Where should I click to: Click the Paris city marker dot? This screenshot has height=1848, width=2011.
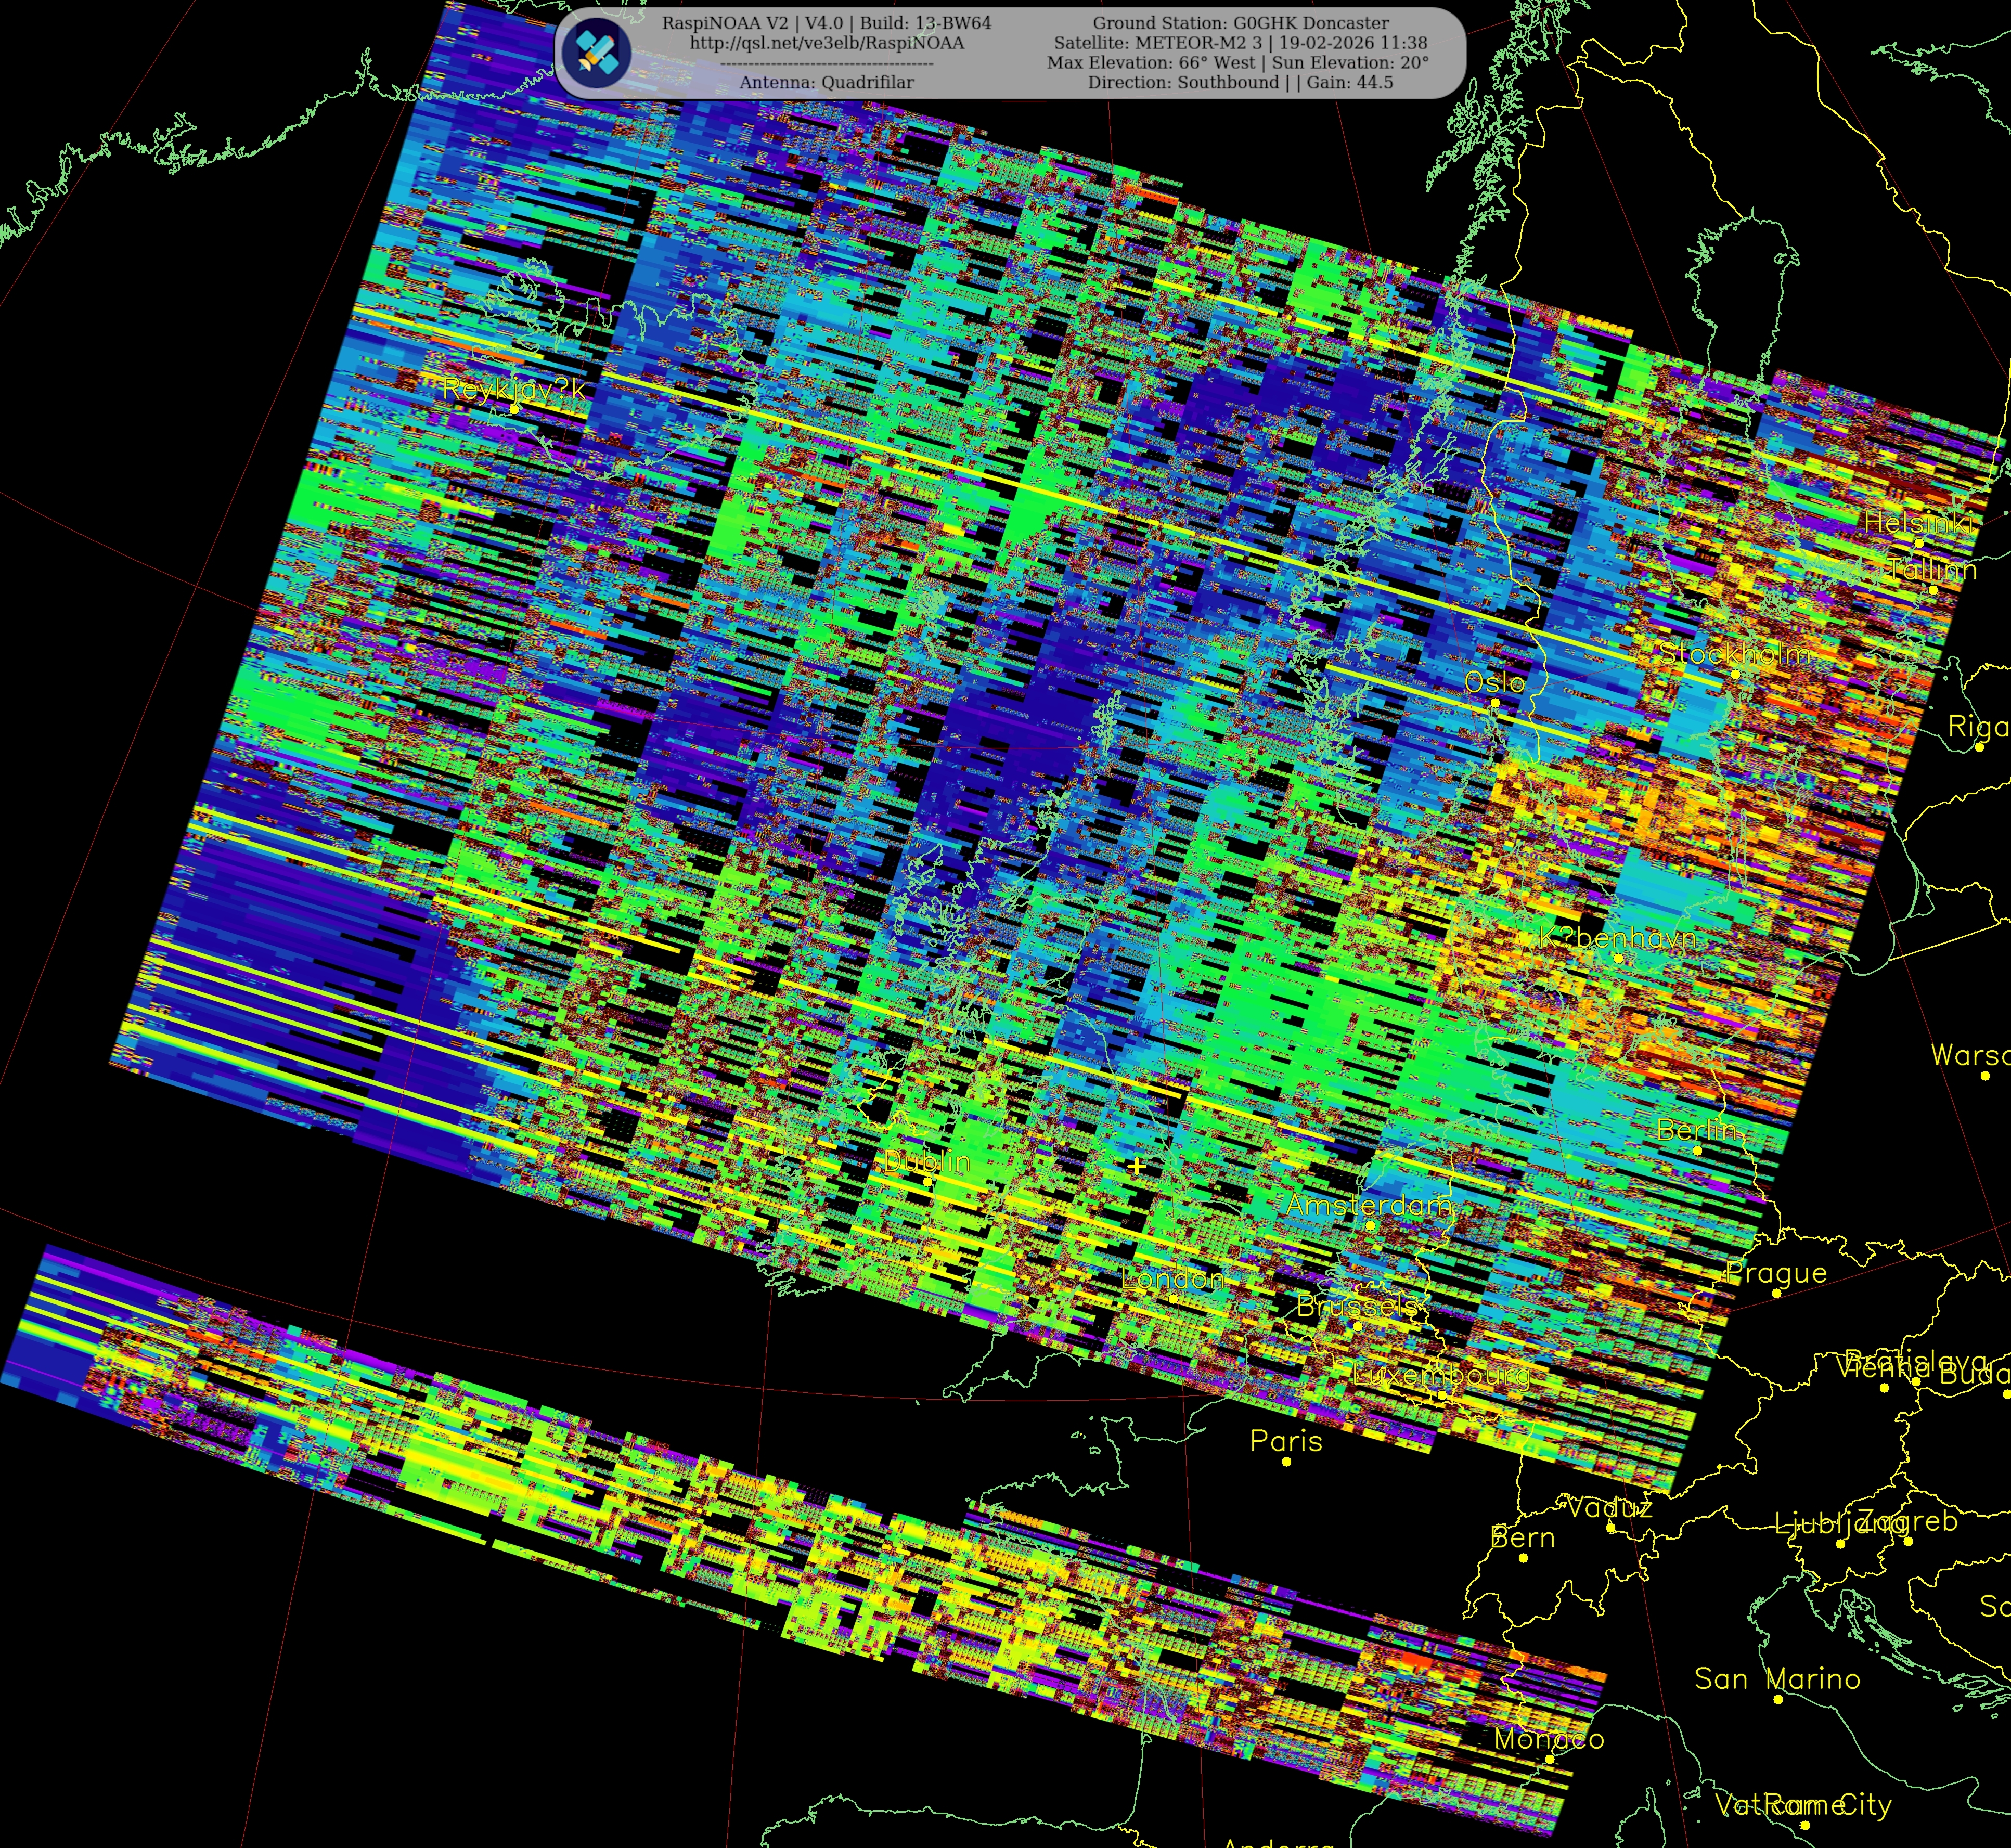[x=1286, y=1462]
